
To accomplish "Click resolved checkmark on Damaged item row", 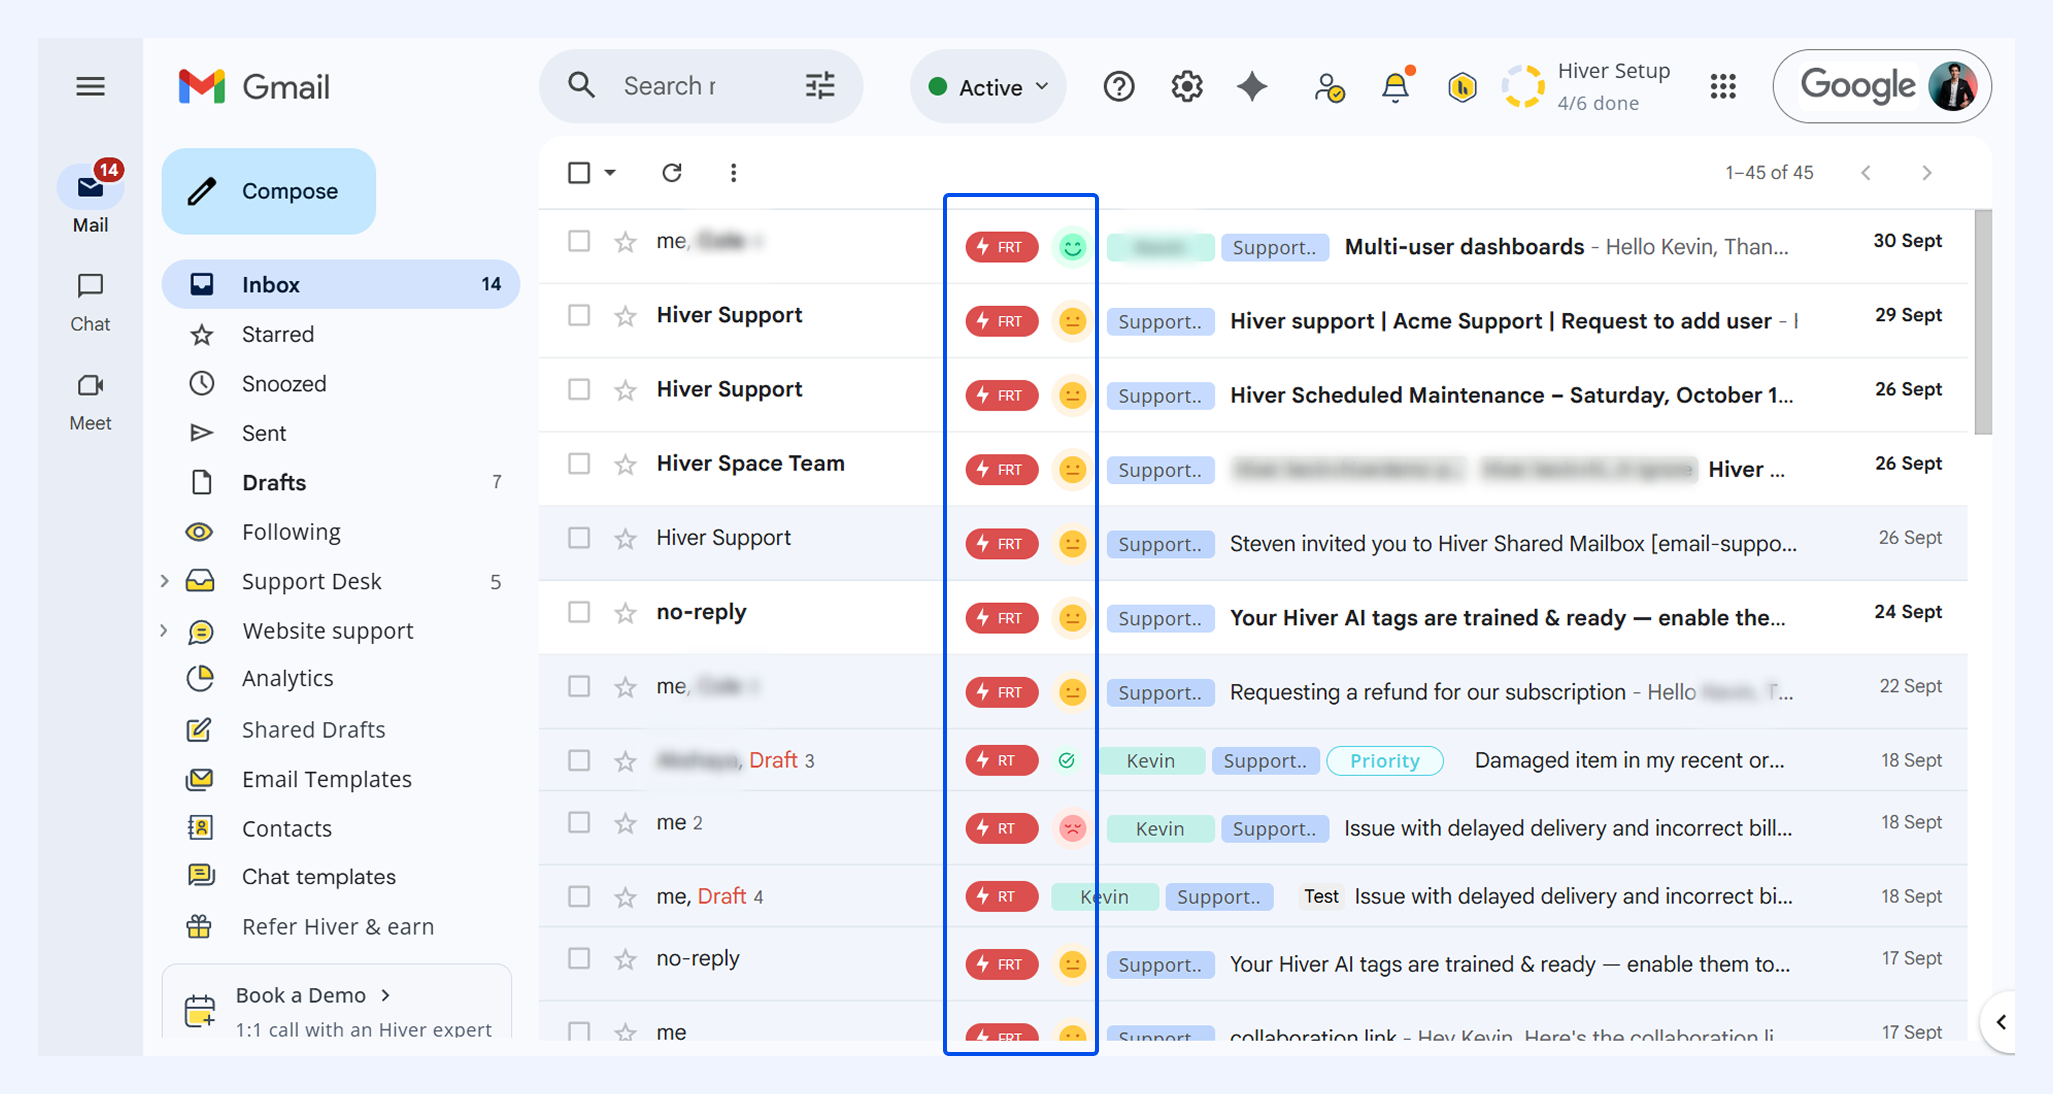I will point(1067,761).
